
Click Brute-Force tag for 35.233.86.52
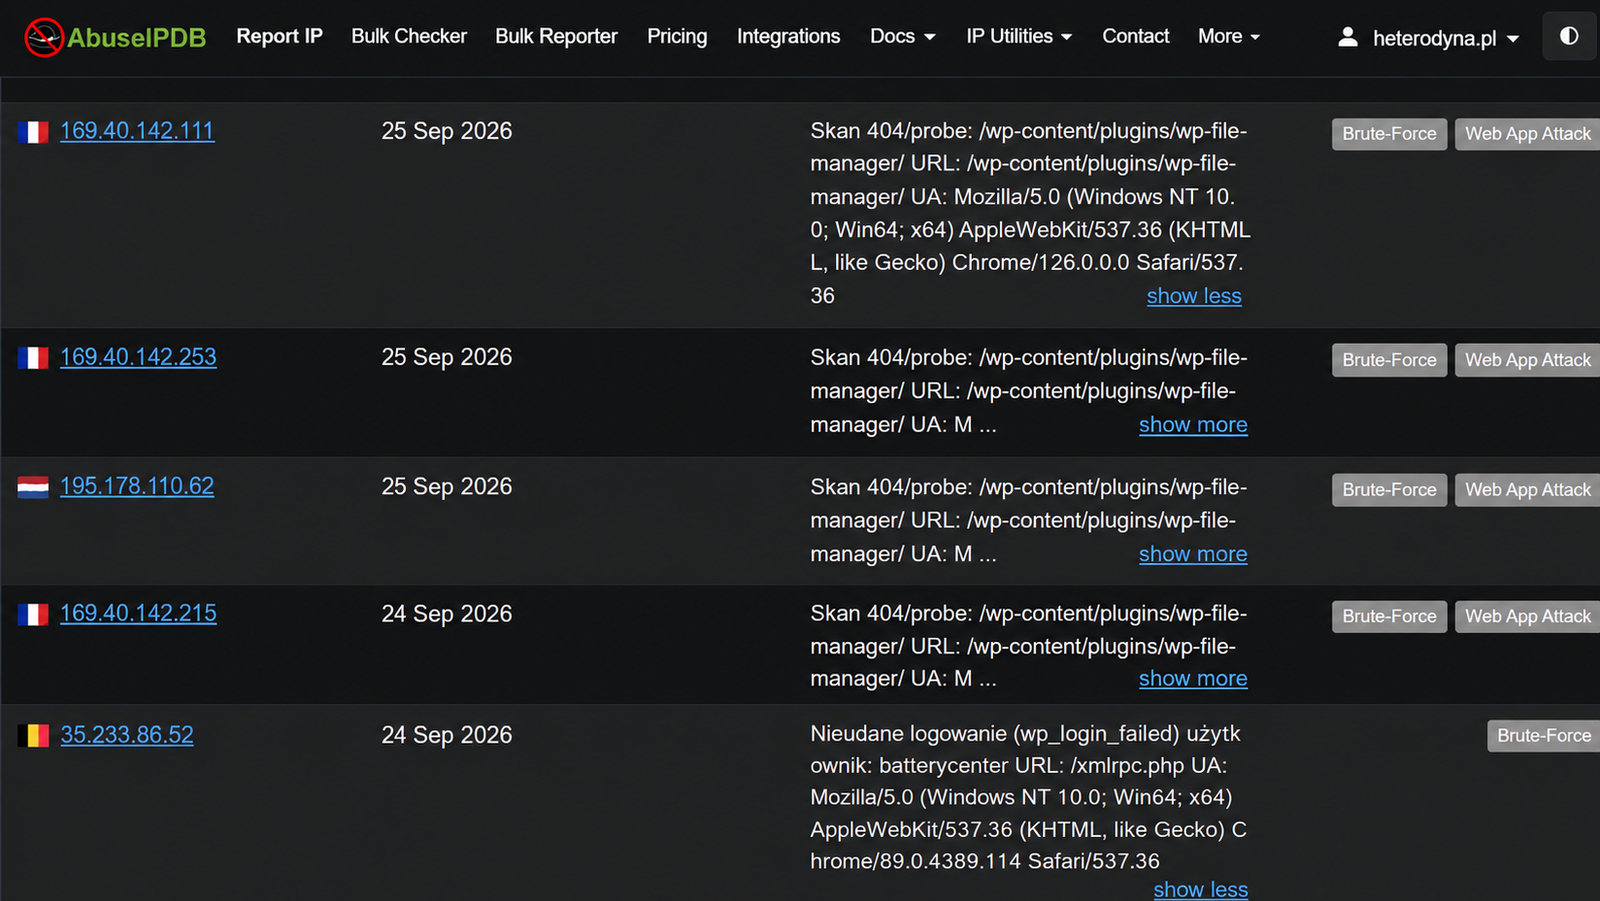tap(1543, 736)
